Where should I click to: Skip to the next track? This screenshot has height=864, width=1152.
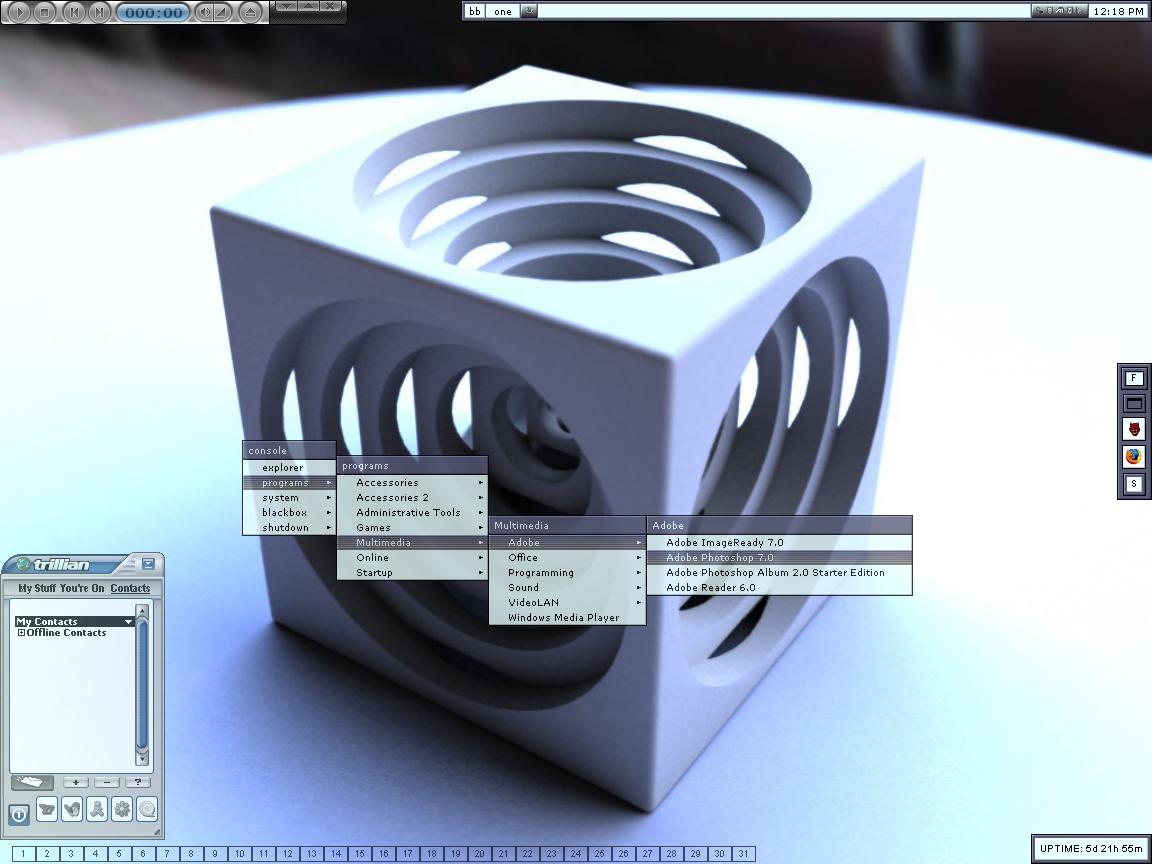click(98, 12)
